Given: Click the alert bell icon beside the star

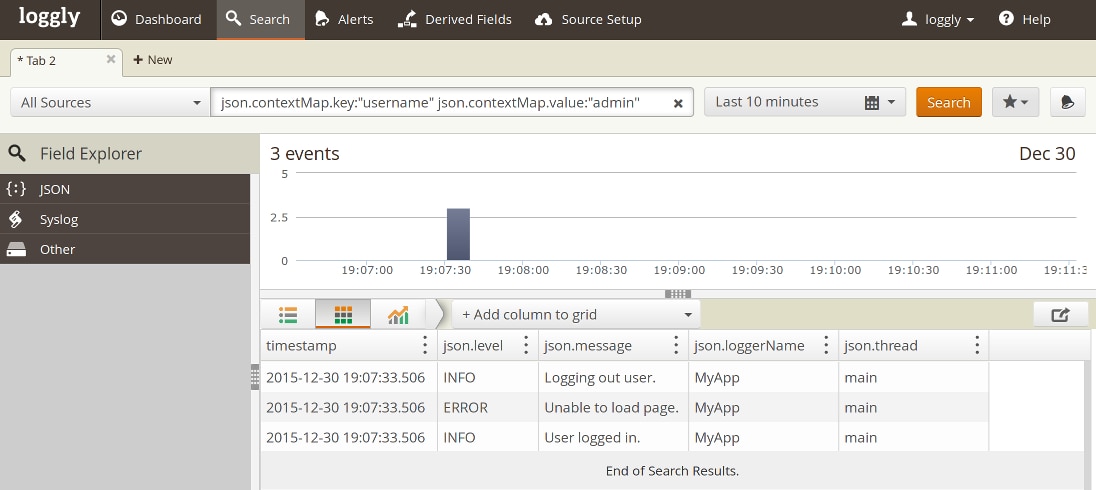Looking at the screenshot, I should pyautogui.click(x=1068, y=102).
